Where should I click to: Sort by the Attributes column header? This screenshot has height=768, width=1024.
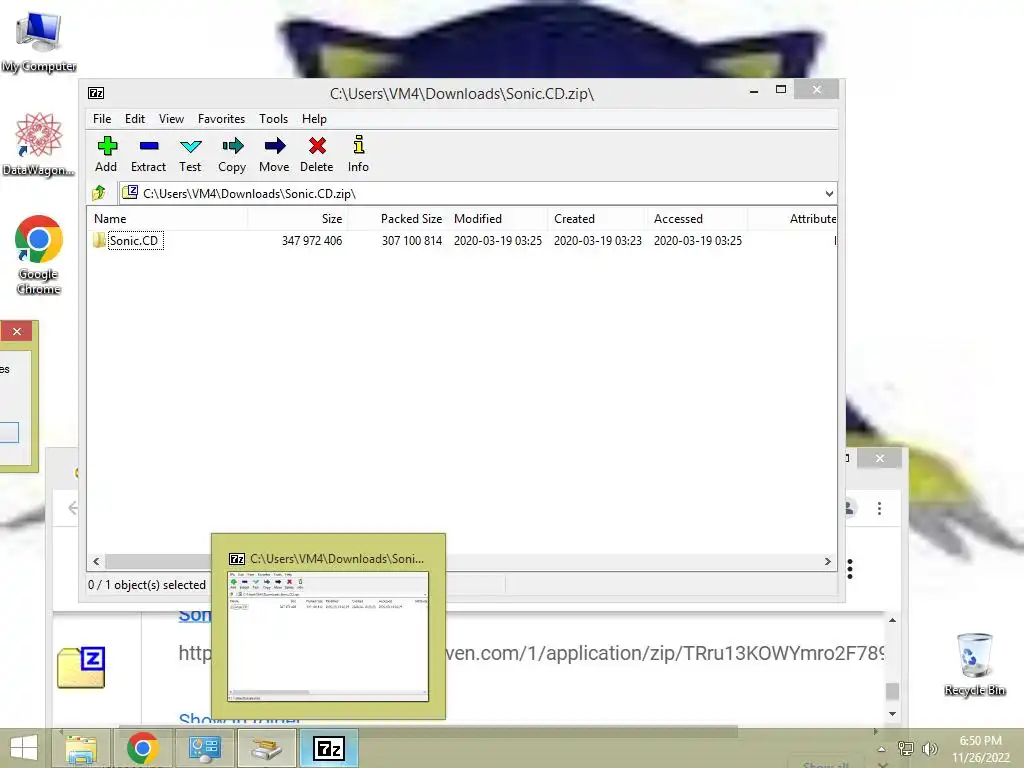792,219
